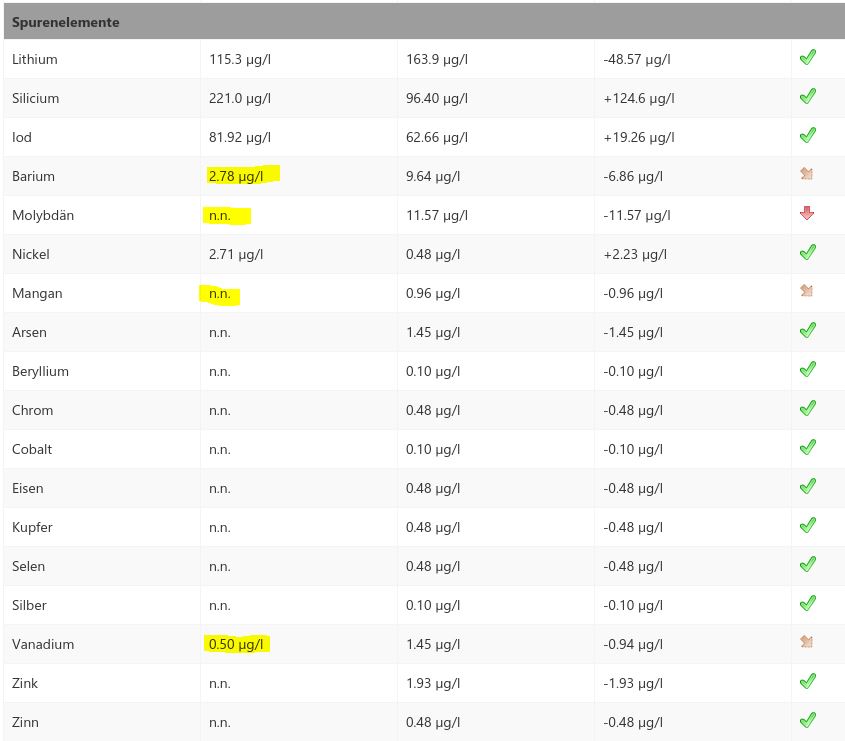Screen dimensions: 845x741
Task: Click the Lithium element name
Action: 35,59
